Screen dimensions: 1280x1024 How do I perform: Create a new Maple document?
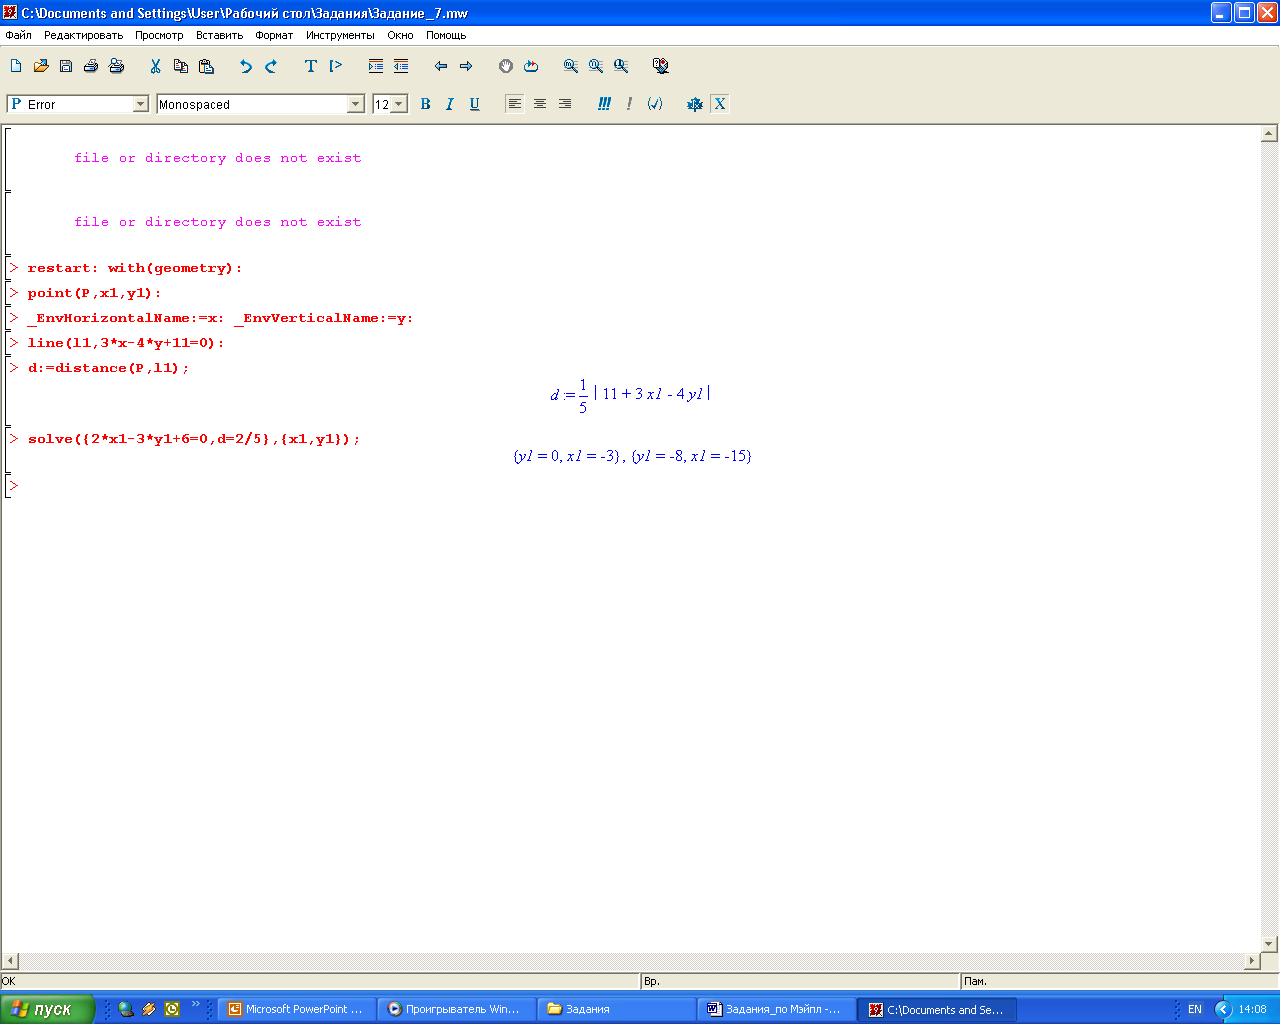[x=16, y=66]
